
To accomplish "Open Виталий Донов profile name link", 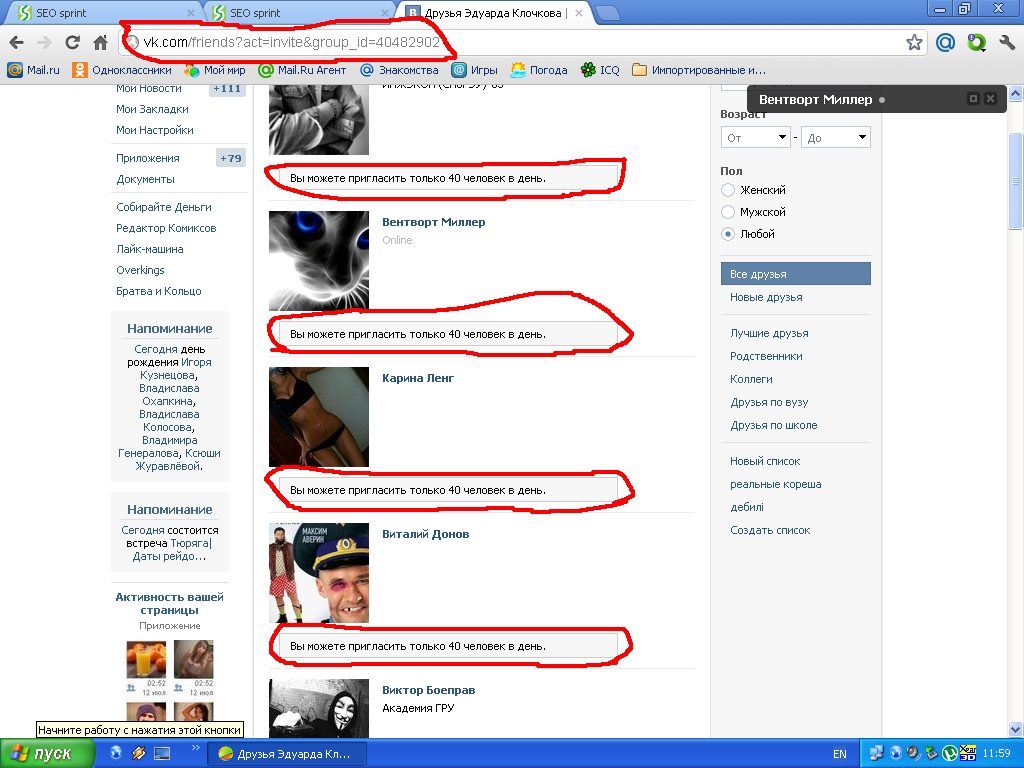I will 426,534.
